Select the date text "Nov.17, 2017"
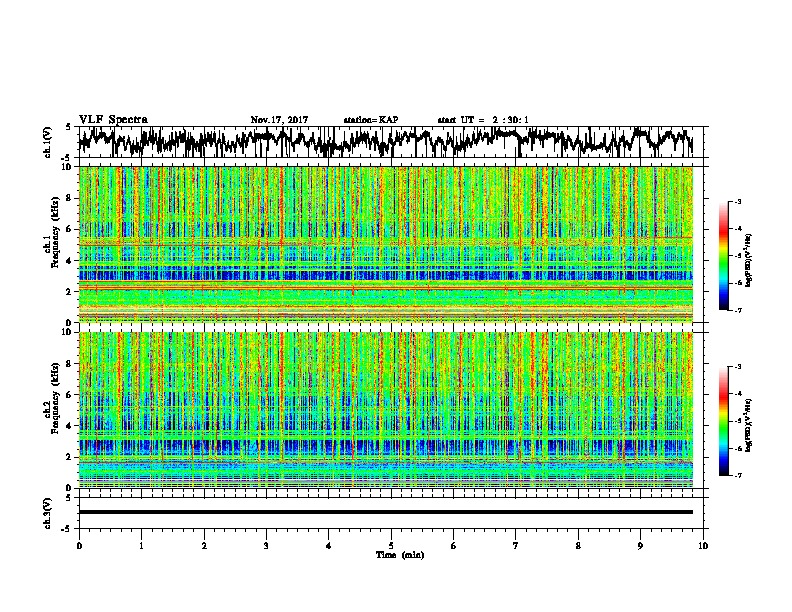The width and height of the screenshot is (792, 612). click(x=279, y=120)
